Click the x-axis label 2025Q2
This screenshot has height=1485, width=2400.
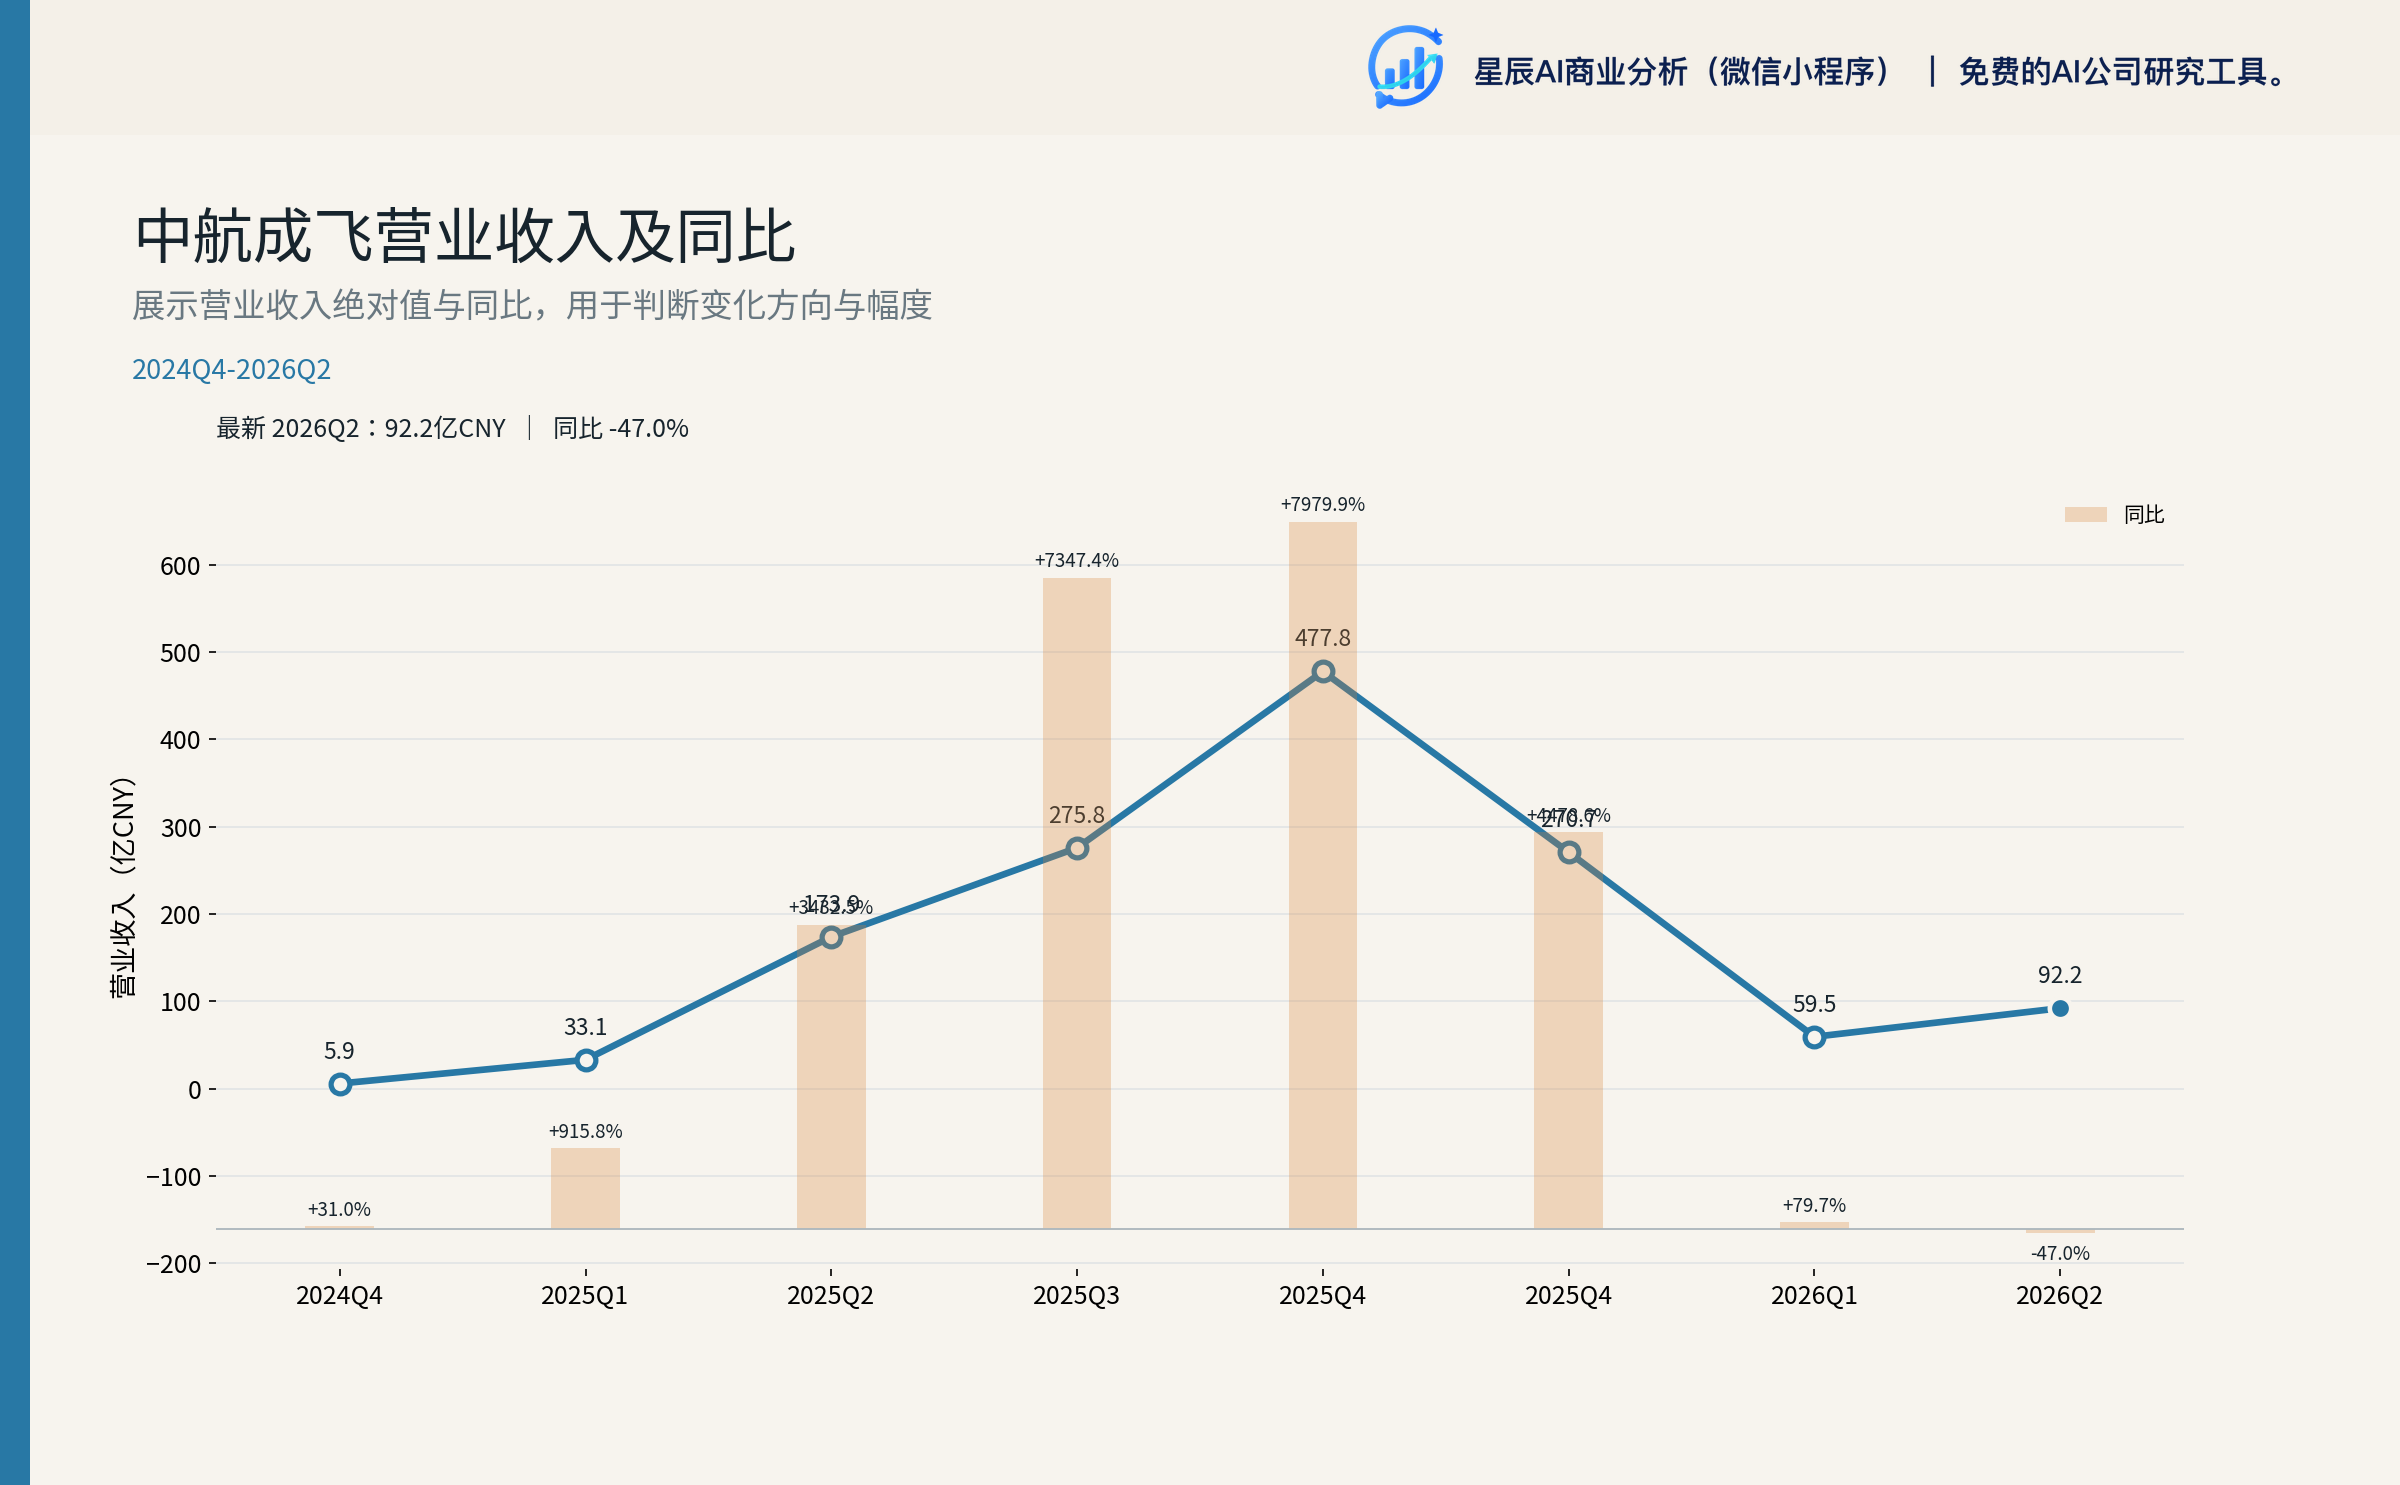[x=830, y=1295]
